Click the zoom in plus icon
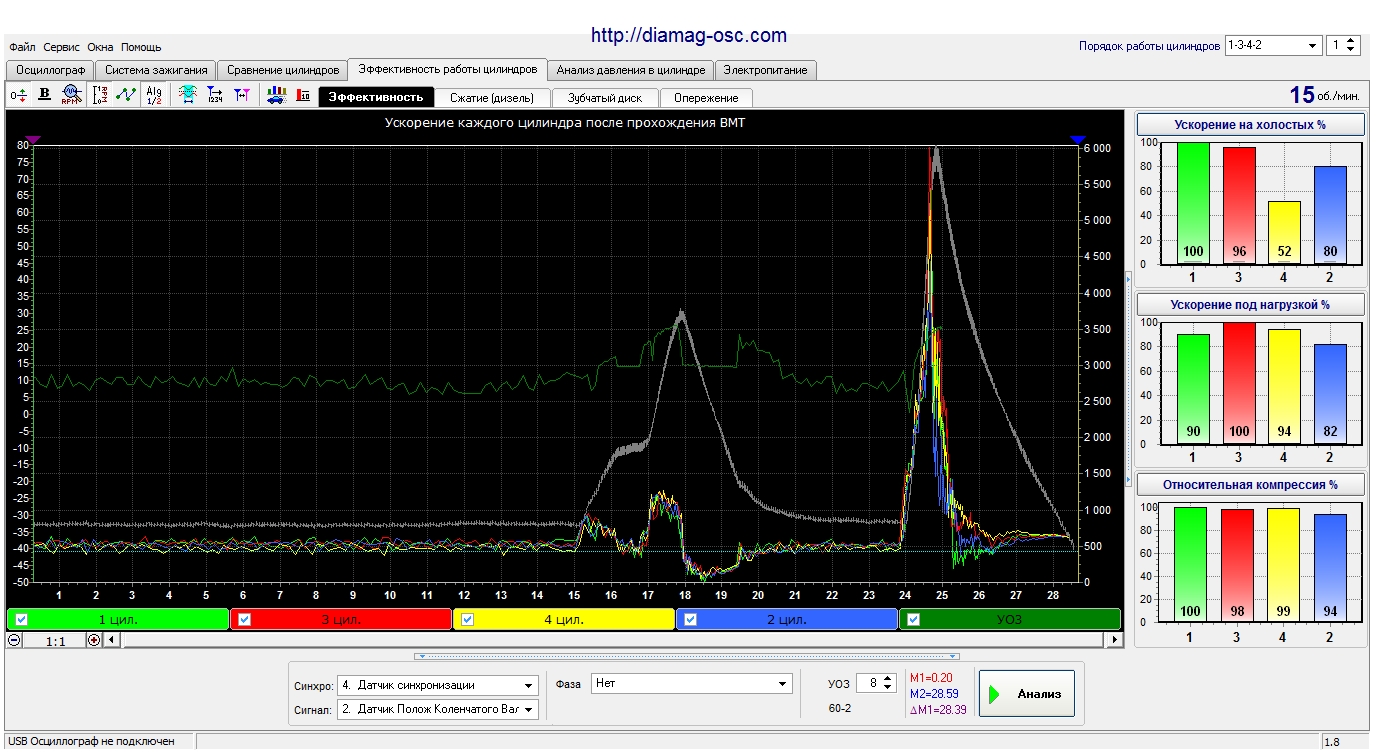This screenshot has height=754, width=1382. point(94,640)
